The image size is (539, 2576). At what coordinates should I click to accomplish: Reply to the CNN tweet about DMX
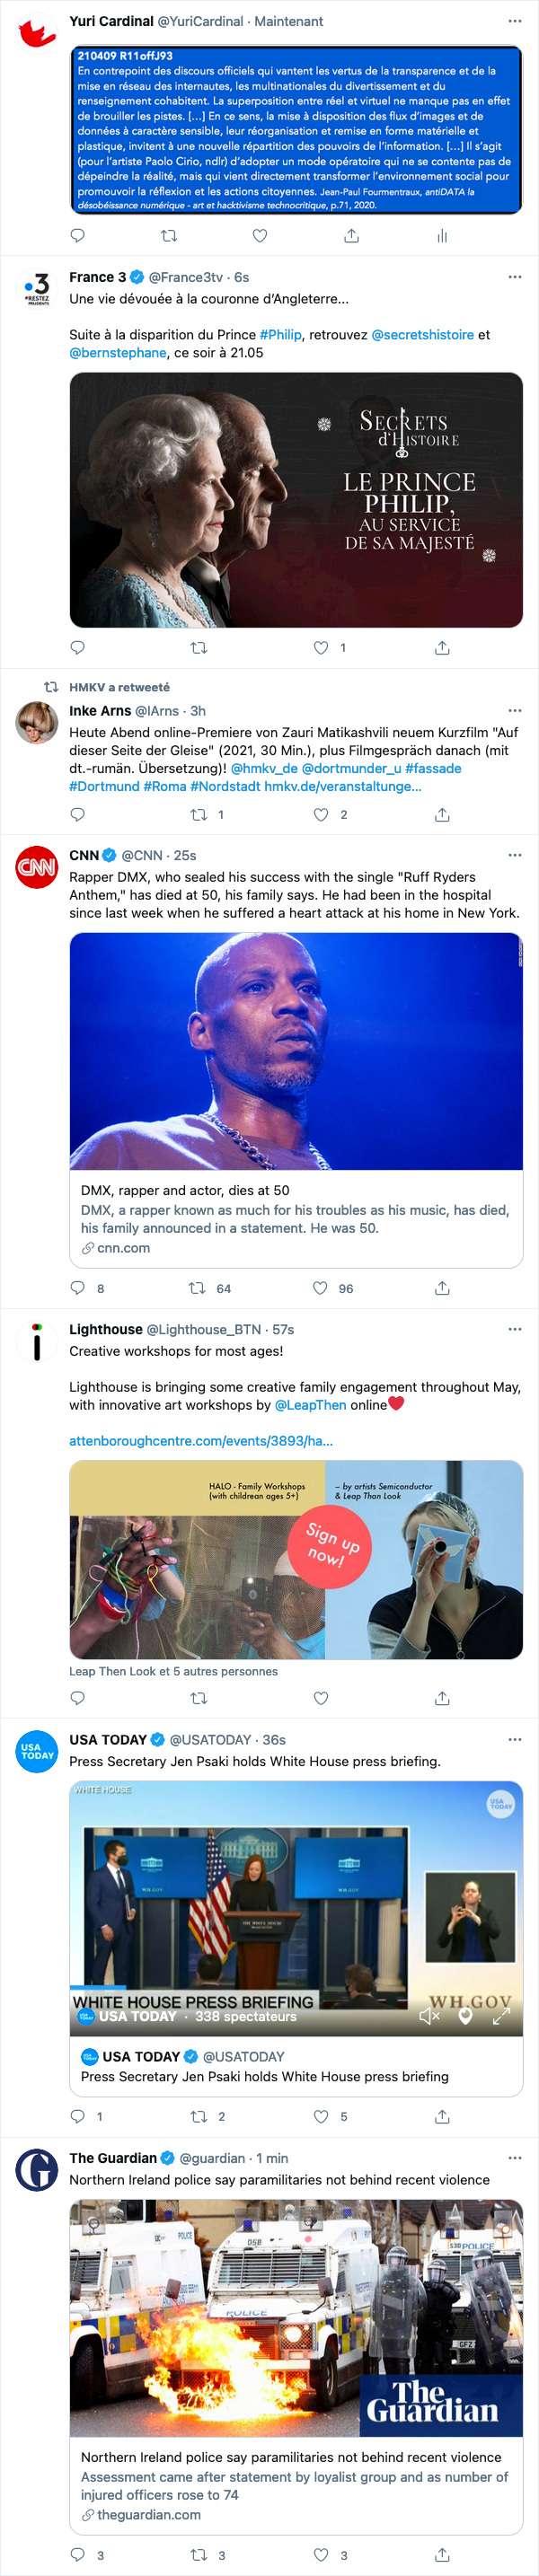(78, 1288)
